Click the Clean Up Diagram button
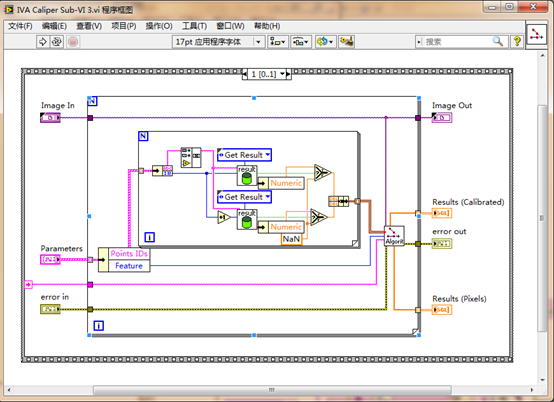 coord(346,42)
